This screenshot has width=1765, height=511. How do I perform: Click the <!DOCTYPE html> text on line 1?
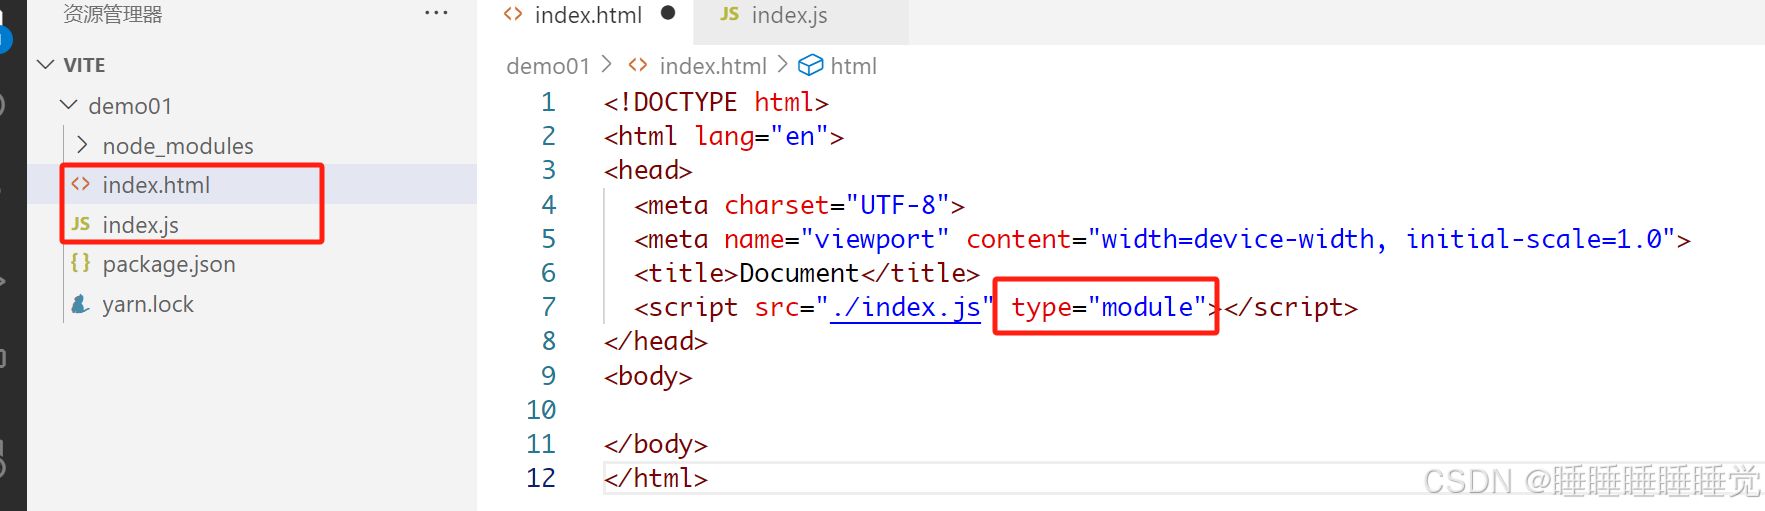pos(716,102)
